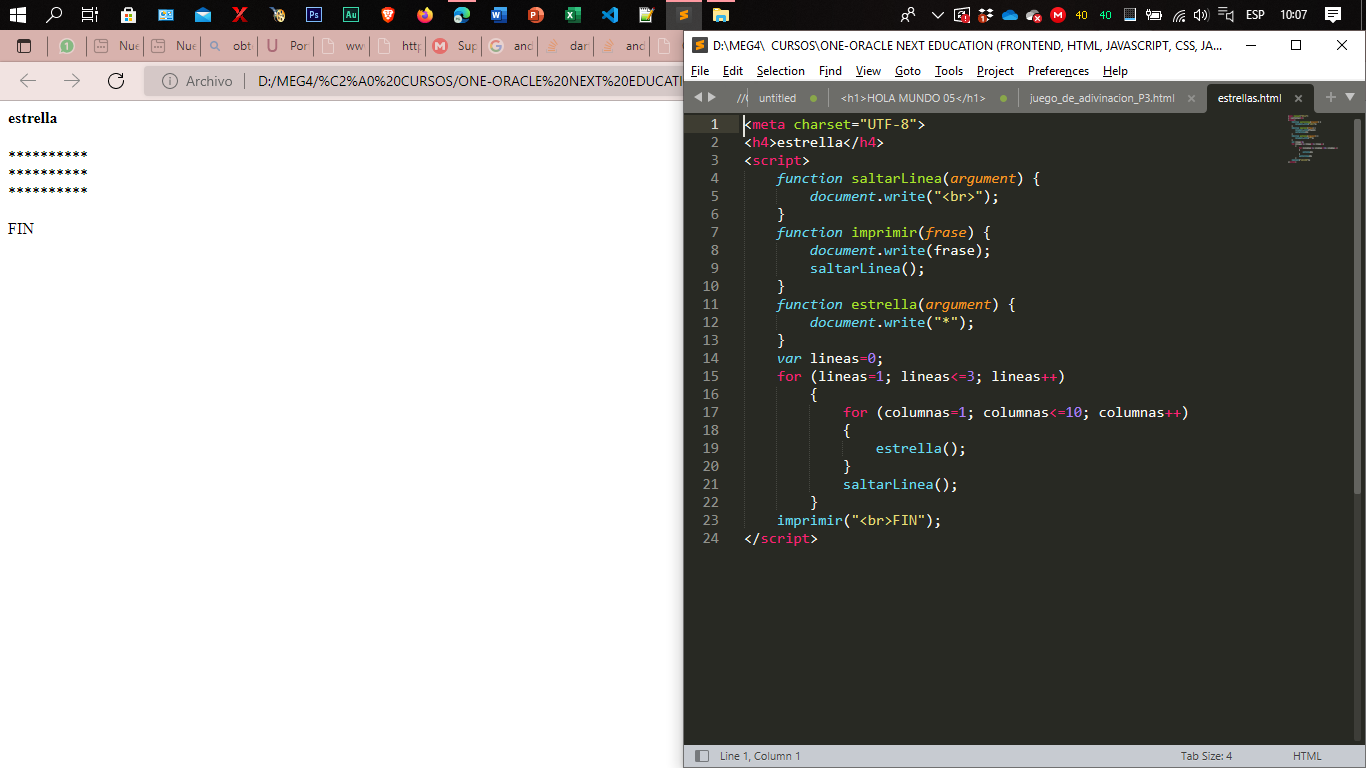This screenshot has height=768, width=1366.
Task: Switch to Microsoft Edge on the taskbar
Action: 461,15
